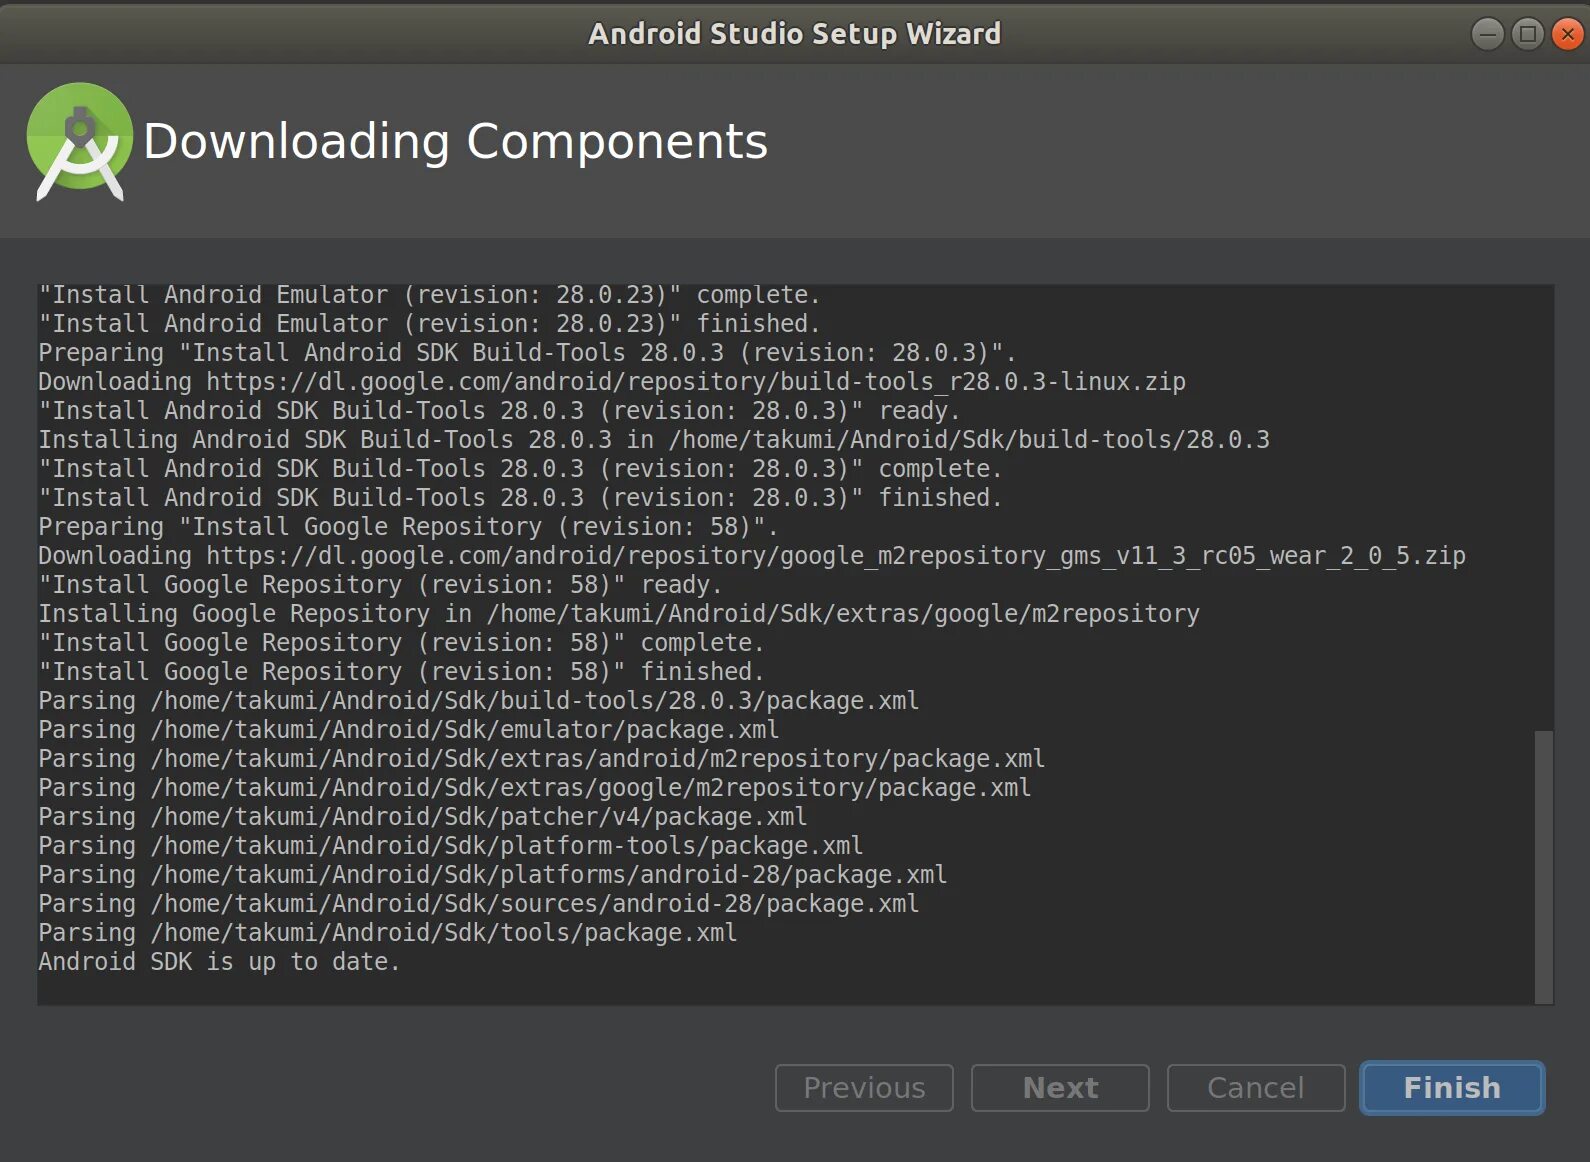The height and width of the screenshot is (1162, 1590).
Task: Maximize the Setup Wizard window
Action: pyautogui.click(x=1528, y=34)
